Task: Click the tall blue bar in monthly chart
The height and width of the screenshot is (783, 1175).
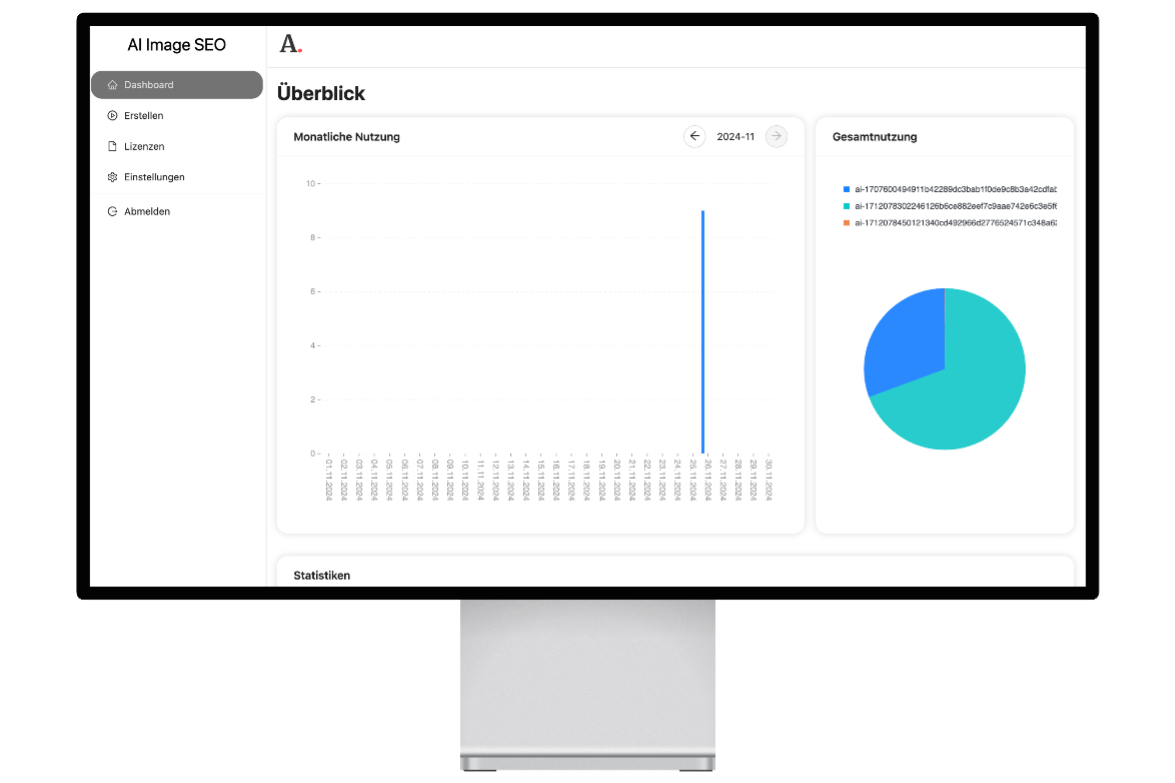Action: tap(703, 330)
